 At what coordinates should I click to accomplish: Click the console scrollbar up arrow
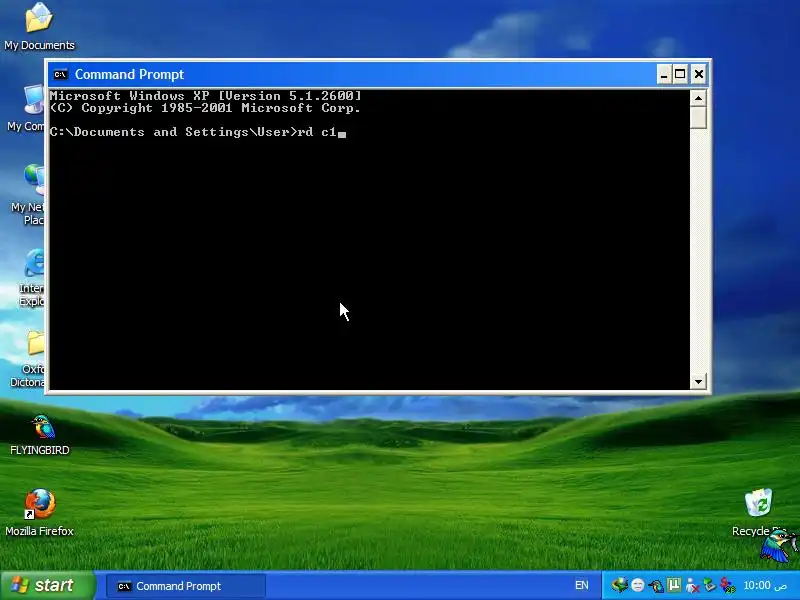click(698, 97)
